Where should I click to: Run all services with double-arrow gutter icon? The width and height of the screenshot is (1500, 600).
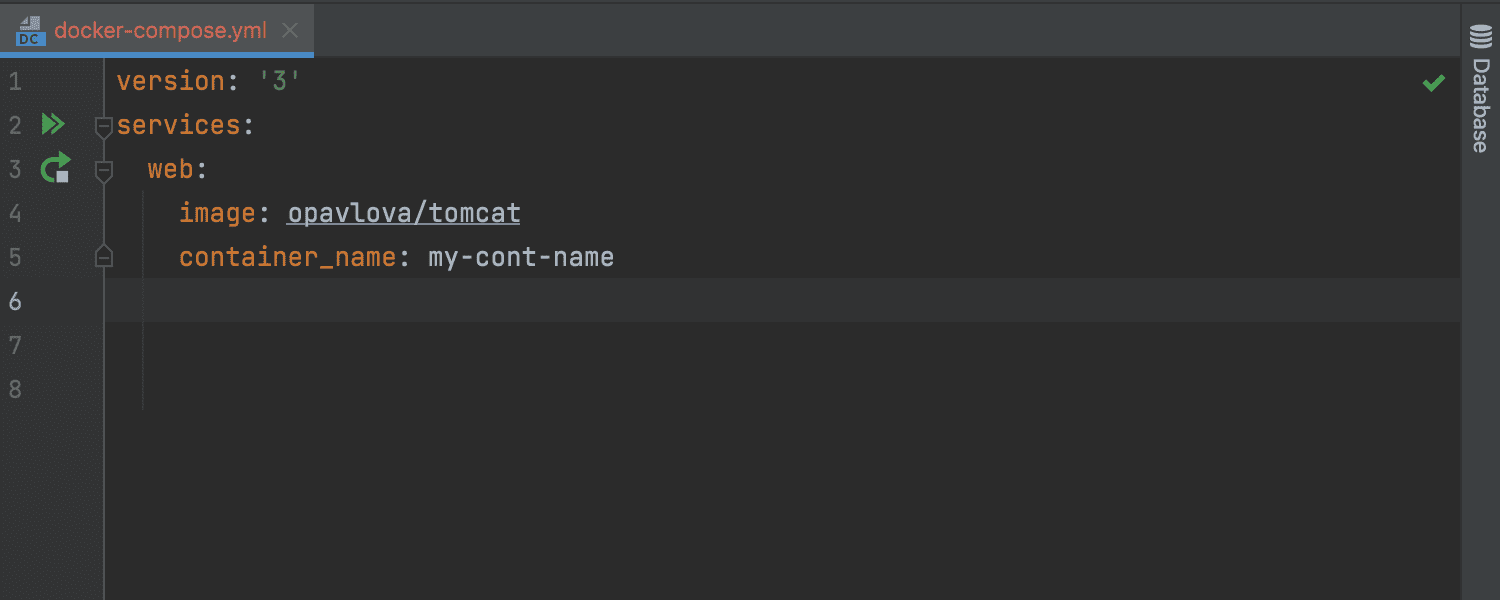pyautogui.click(x=53, y=125)
